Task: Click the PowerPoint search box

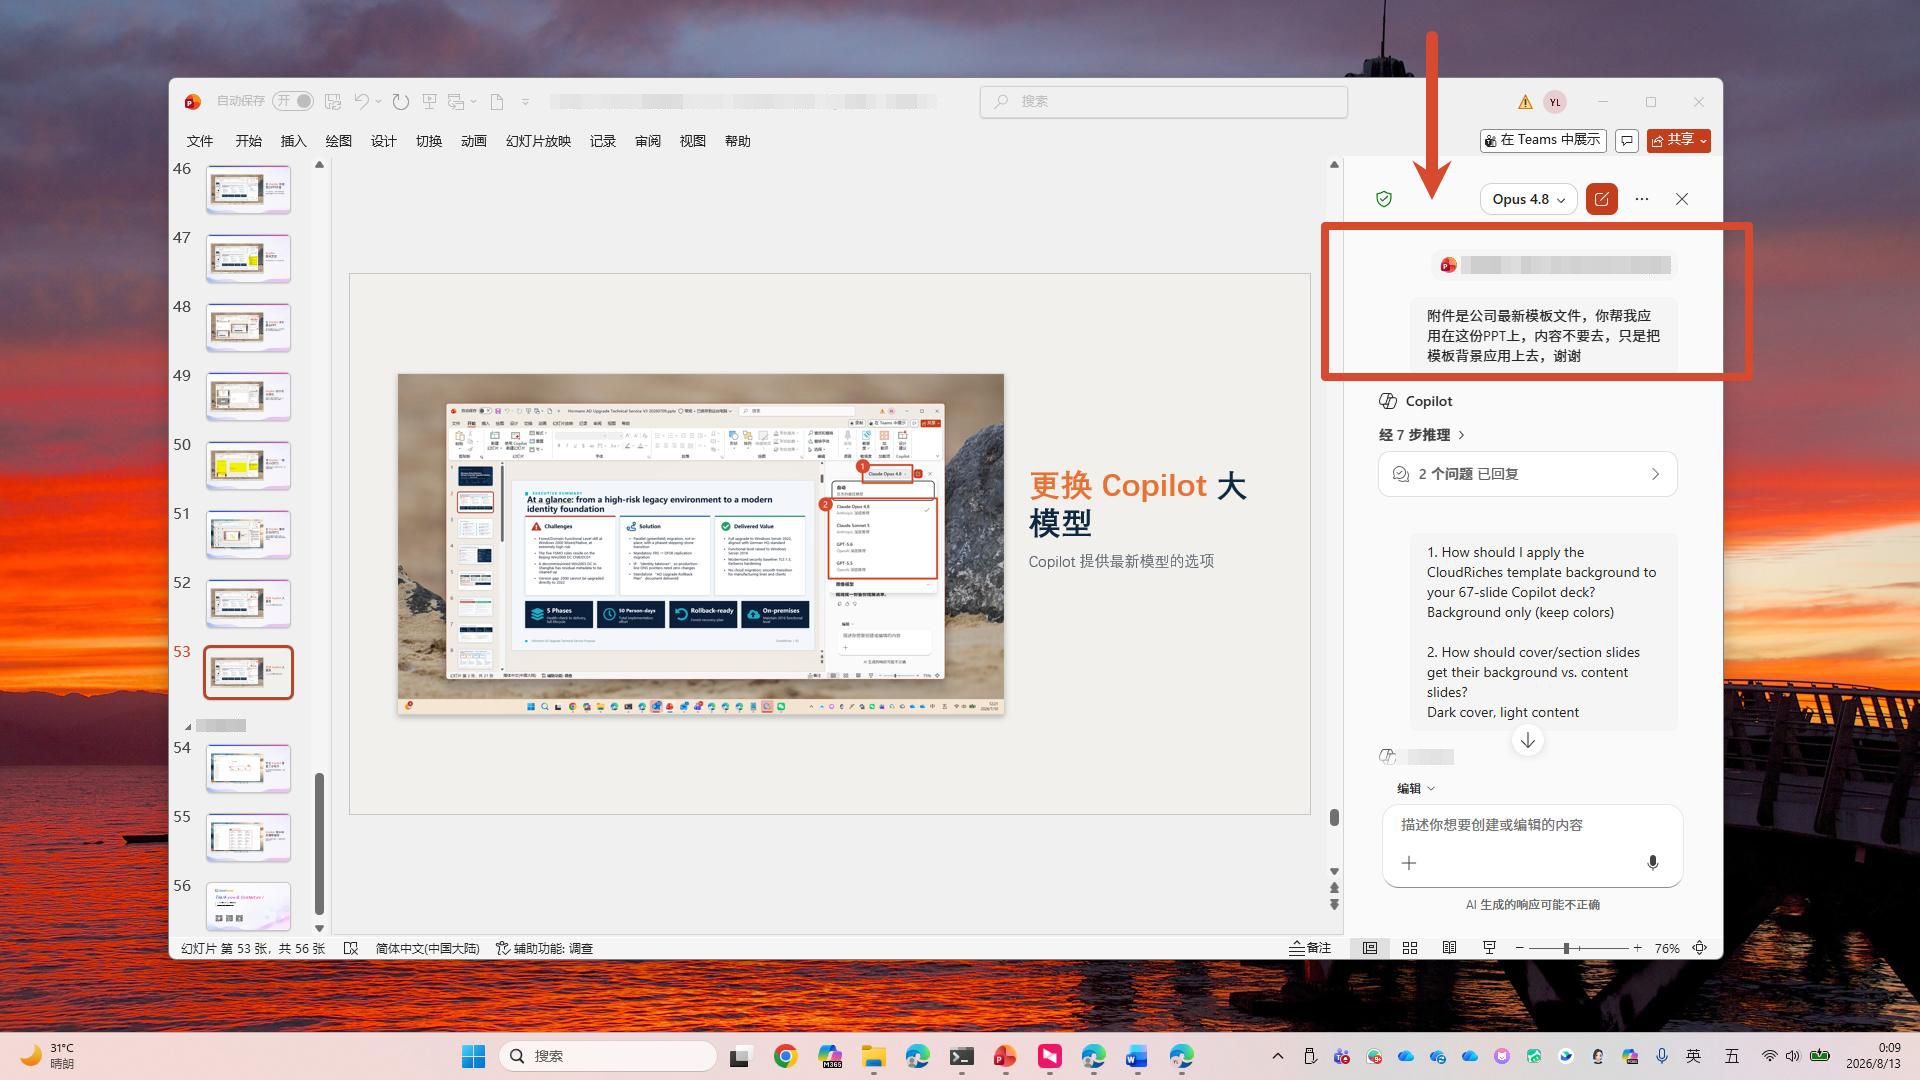Action: (1164, 101)
